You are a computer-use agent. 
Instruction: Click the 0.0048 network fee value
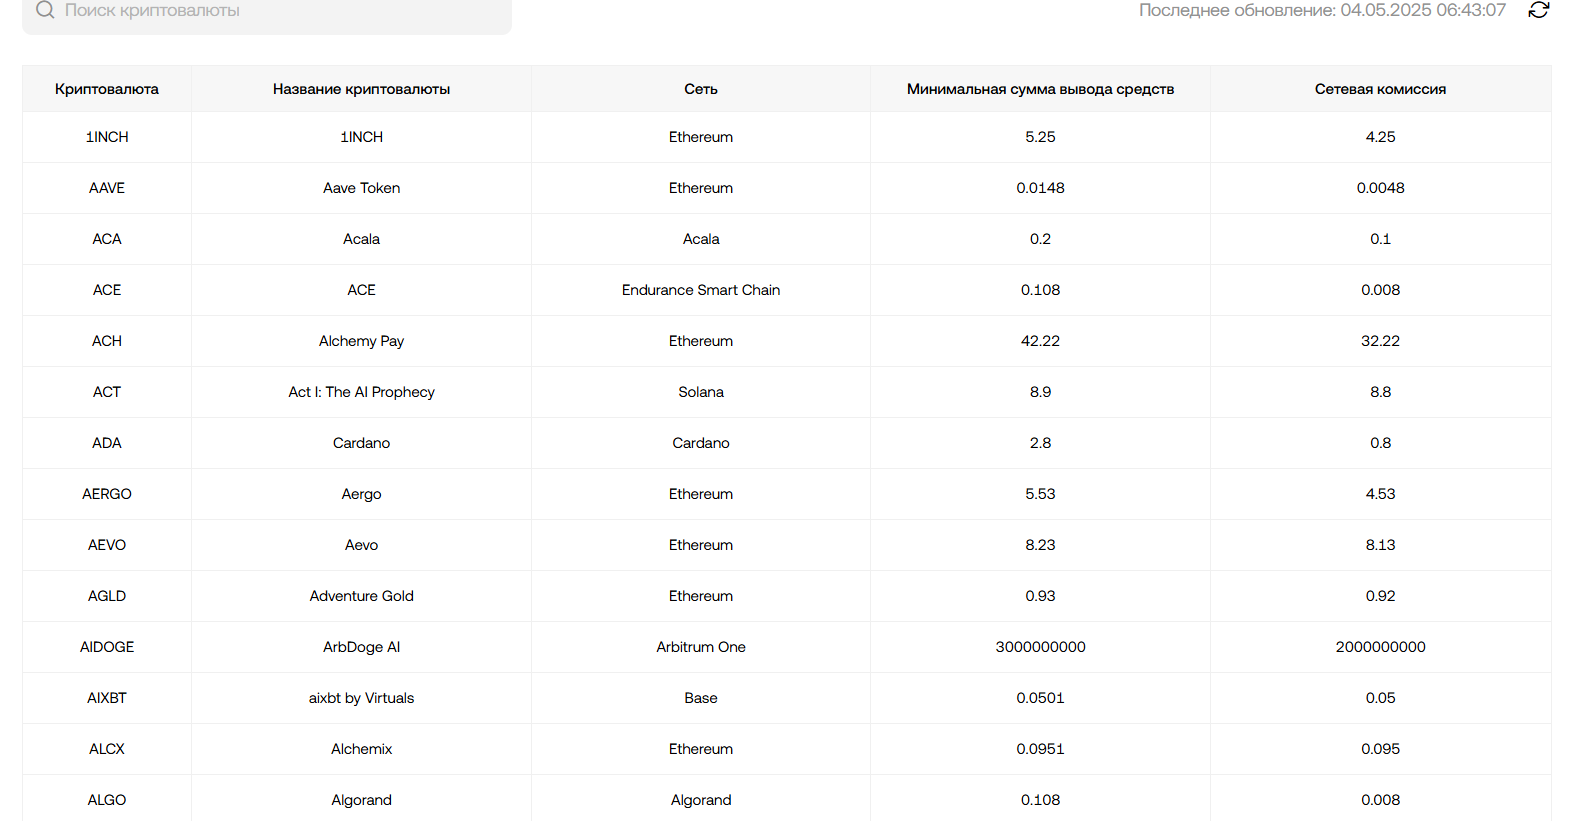1380,188
